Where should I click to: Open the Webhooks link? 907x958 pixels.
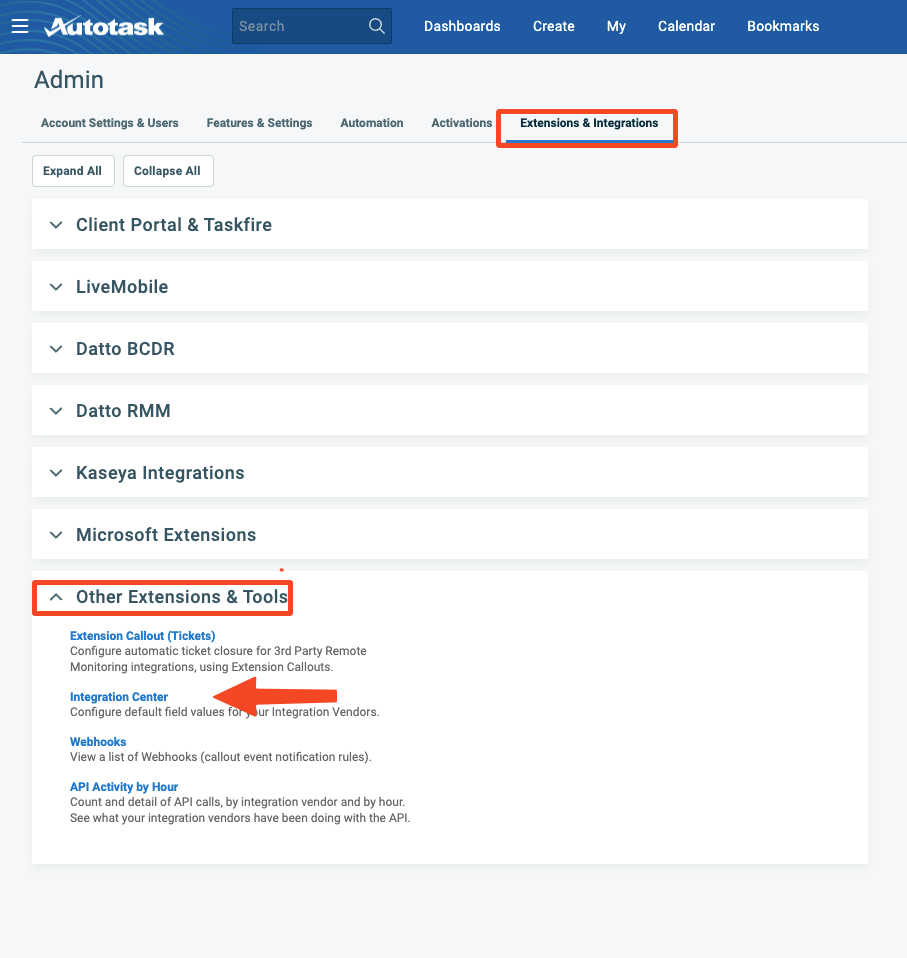click(x=98, y=742)
